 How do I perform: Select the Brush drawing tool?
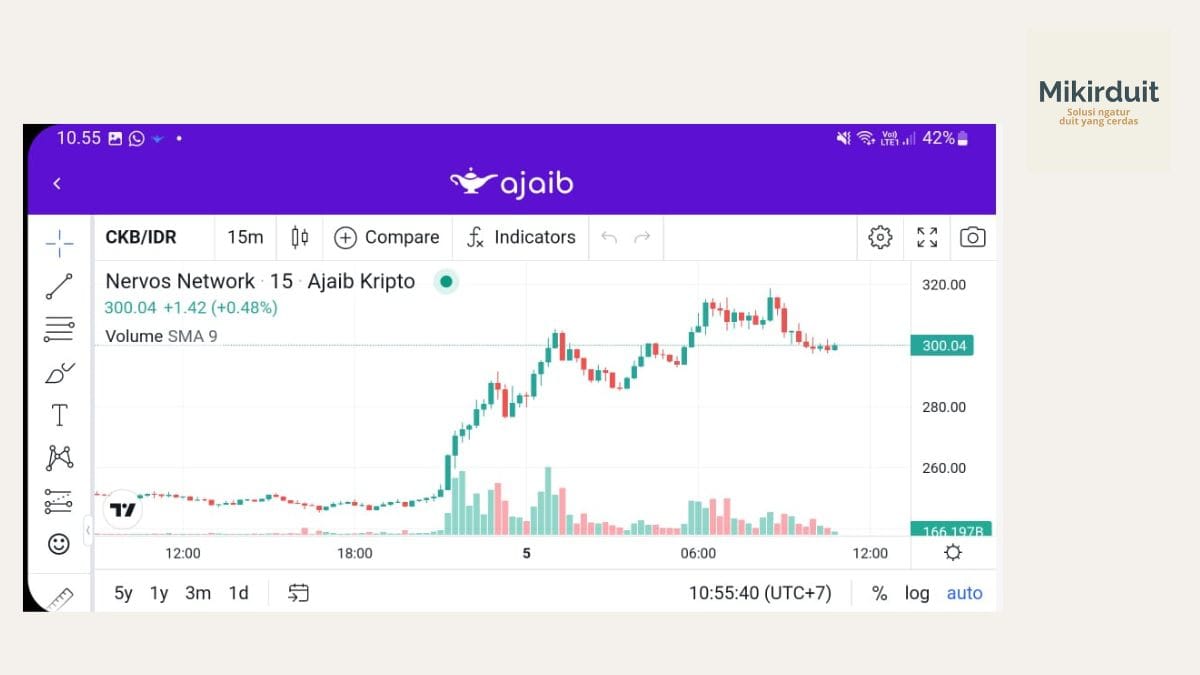[58, 371]
